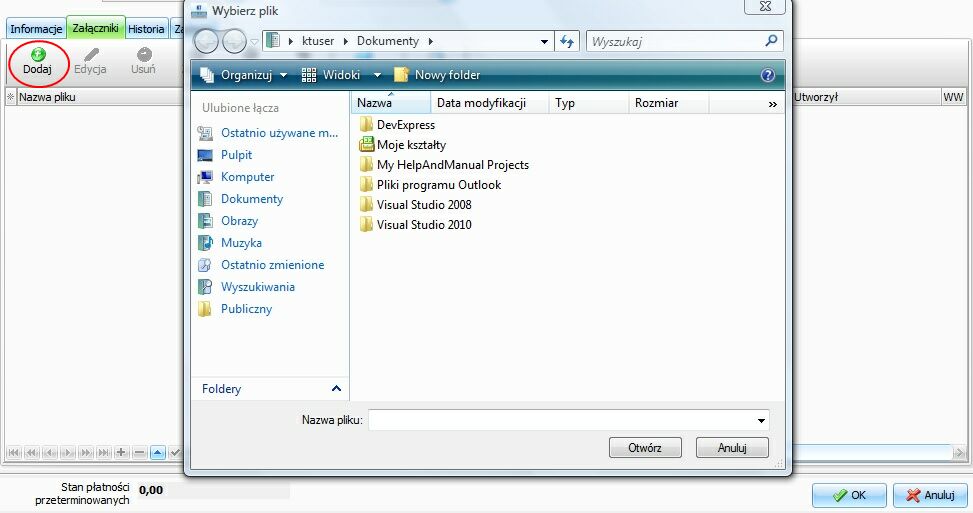This screenshot has width=973, height=513.
Task: Click the Wyszukaj search field
Action: pyautogui.click(x=676, y=42)
